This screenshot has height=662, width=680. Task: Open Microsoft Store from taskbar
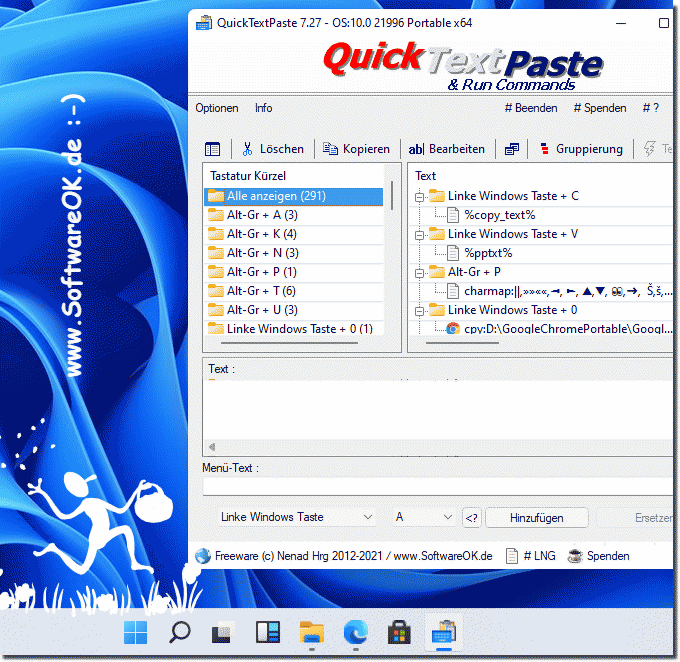pos(399,633)
